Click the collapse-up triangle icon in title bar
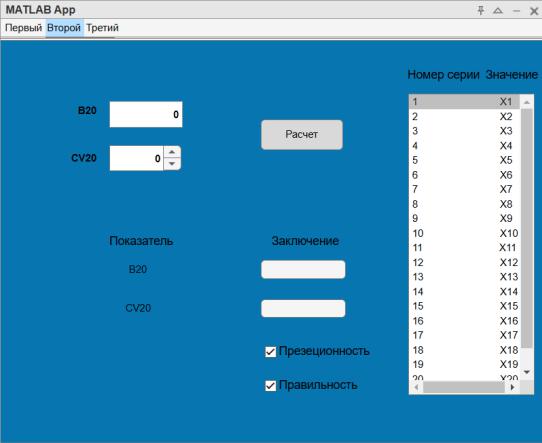This screenshot has height=443, width=542. pos(498,11)
